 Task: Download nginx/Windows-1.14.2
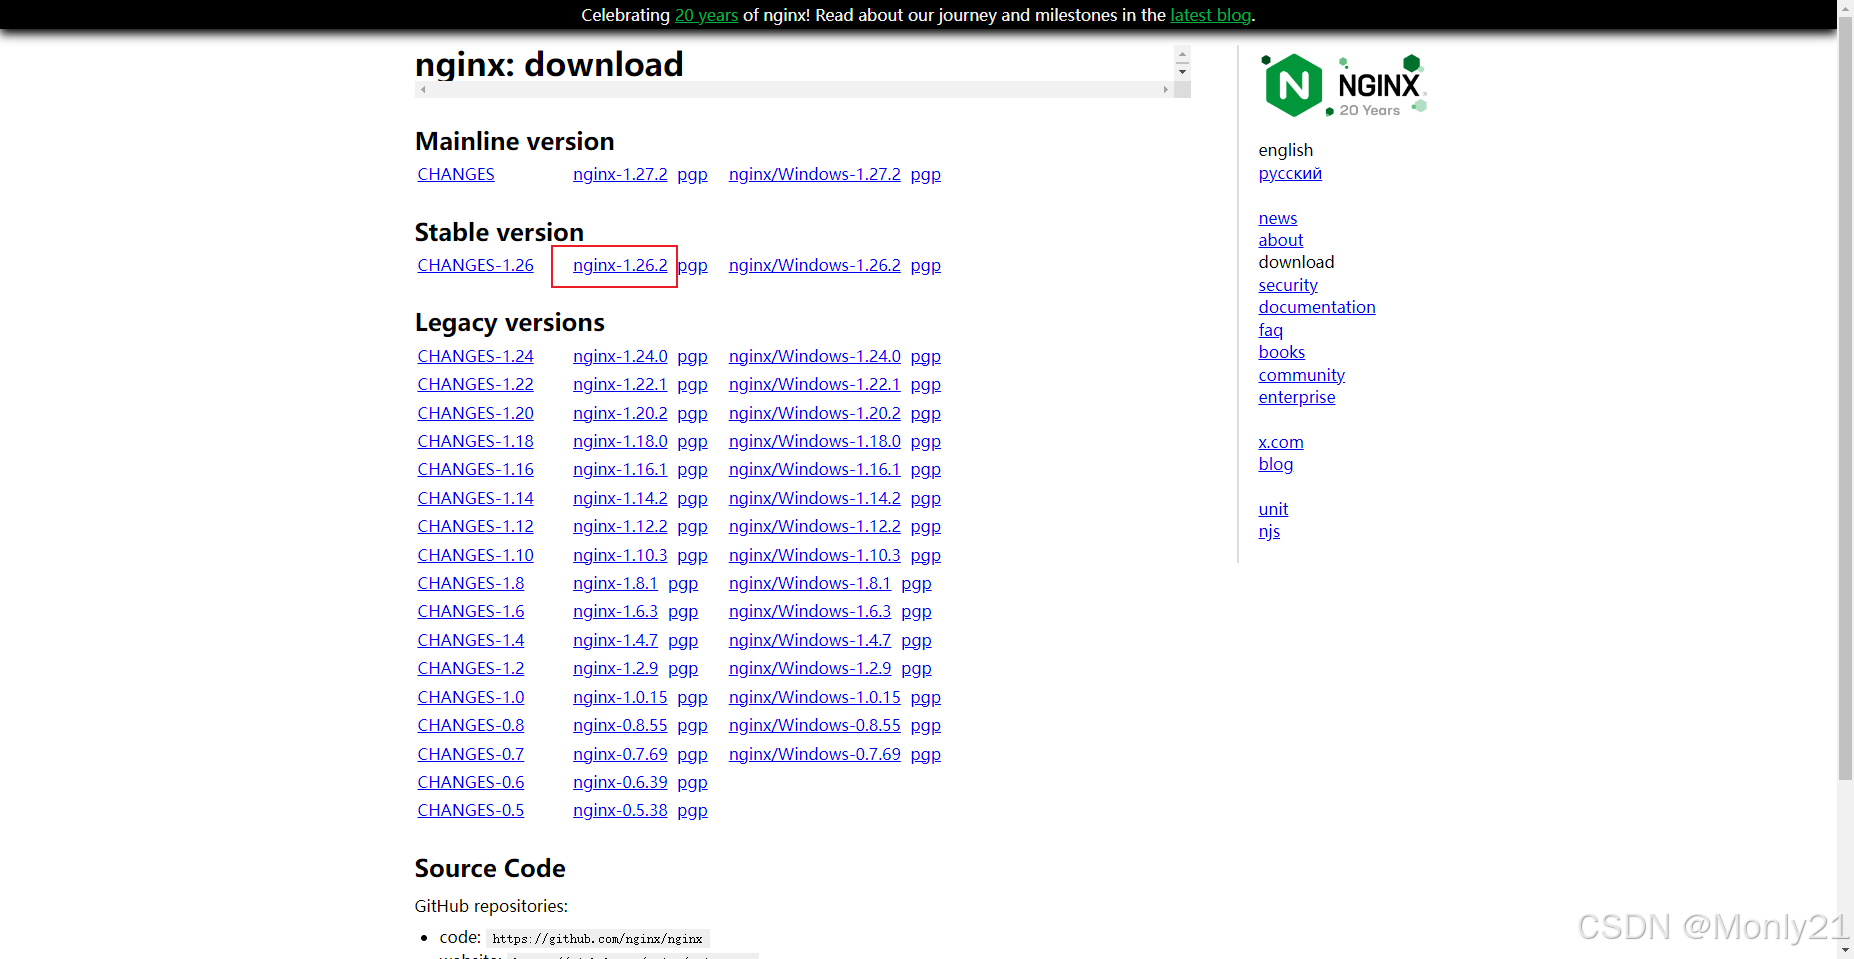coord(814,498)
